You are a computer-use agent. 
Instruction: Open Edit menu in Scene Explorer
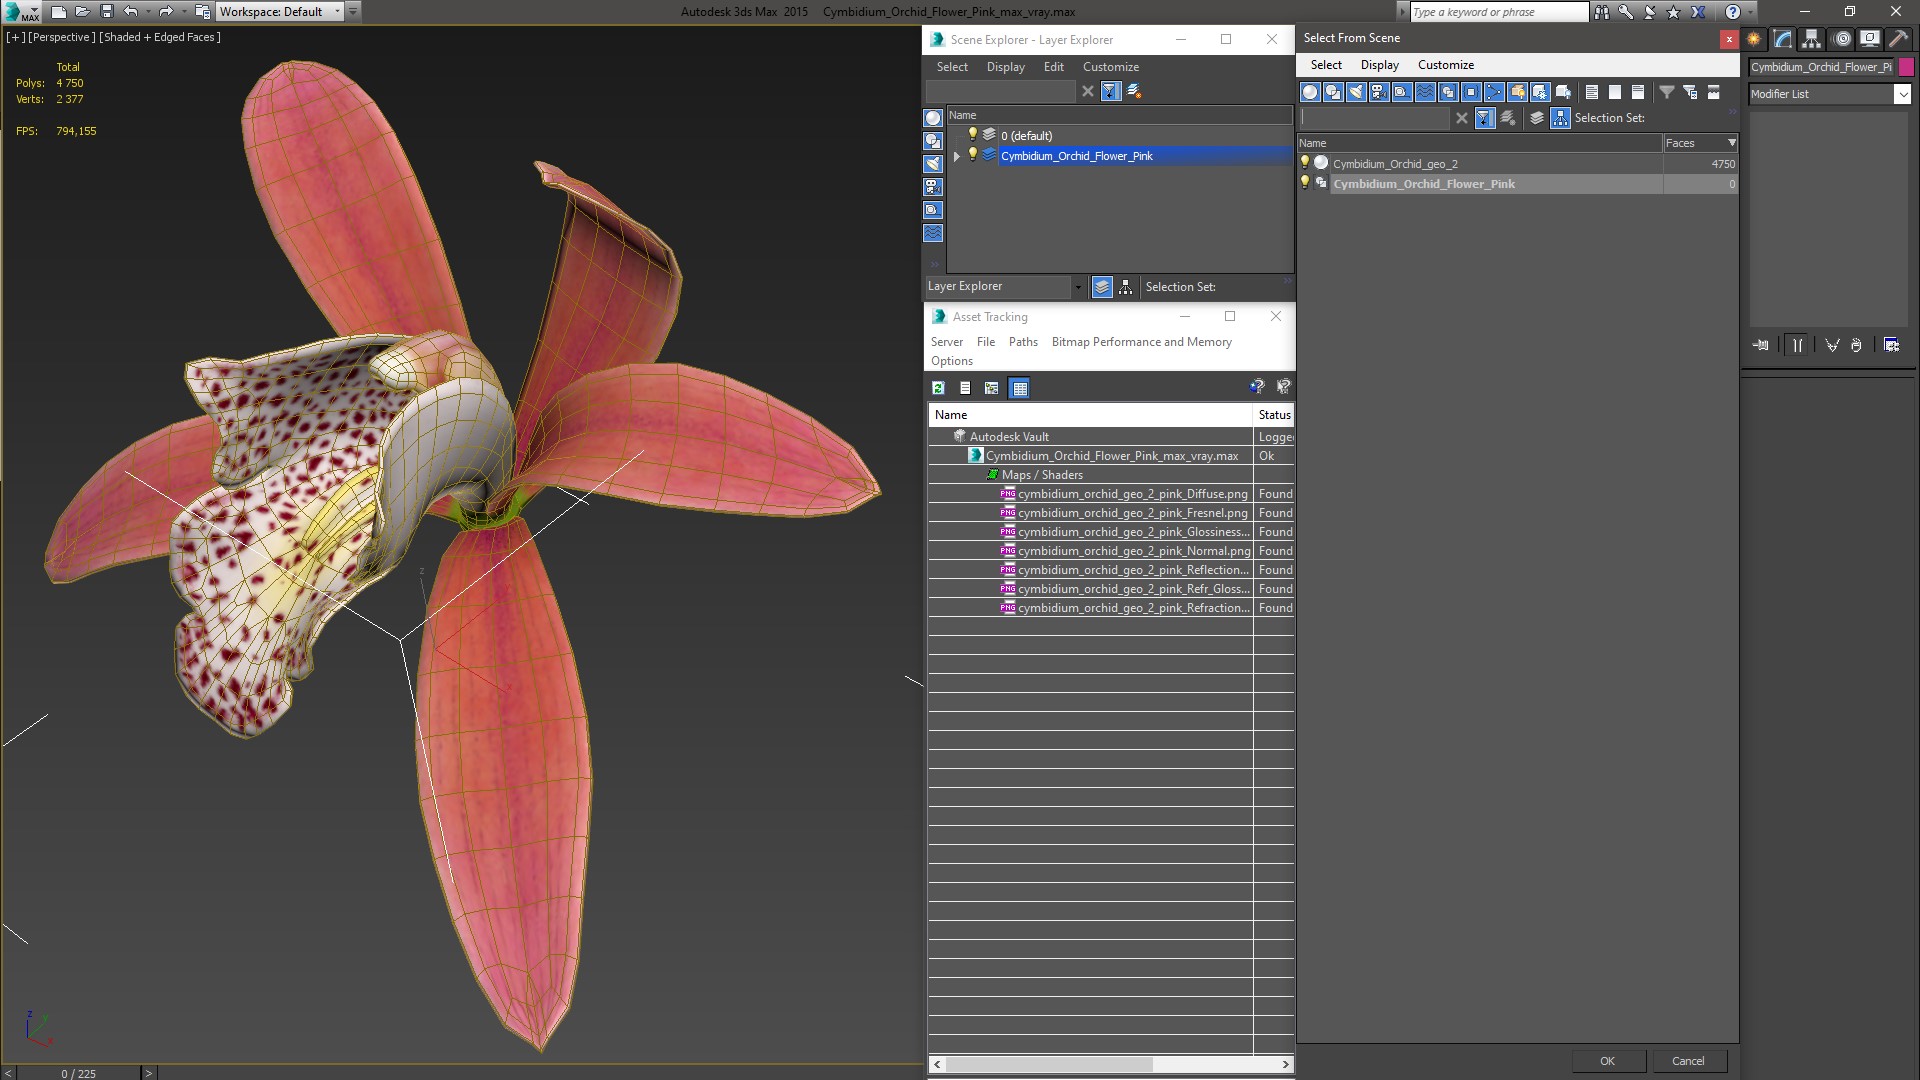point(1054,67)
